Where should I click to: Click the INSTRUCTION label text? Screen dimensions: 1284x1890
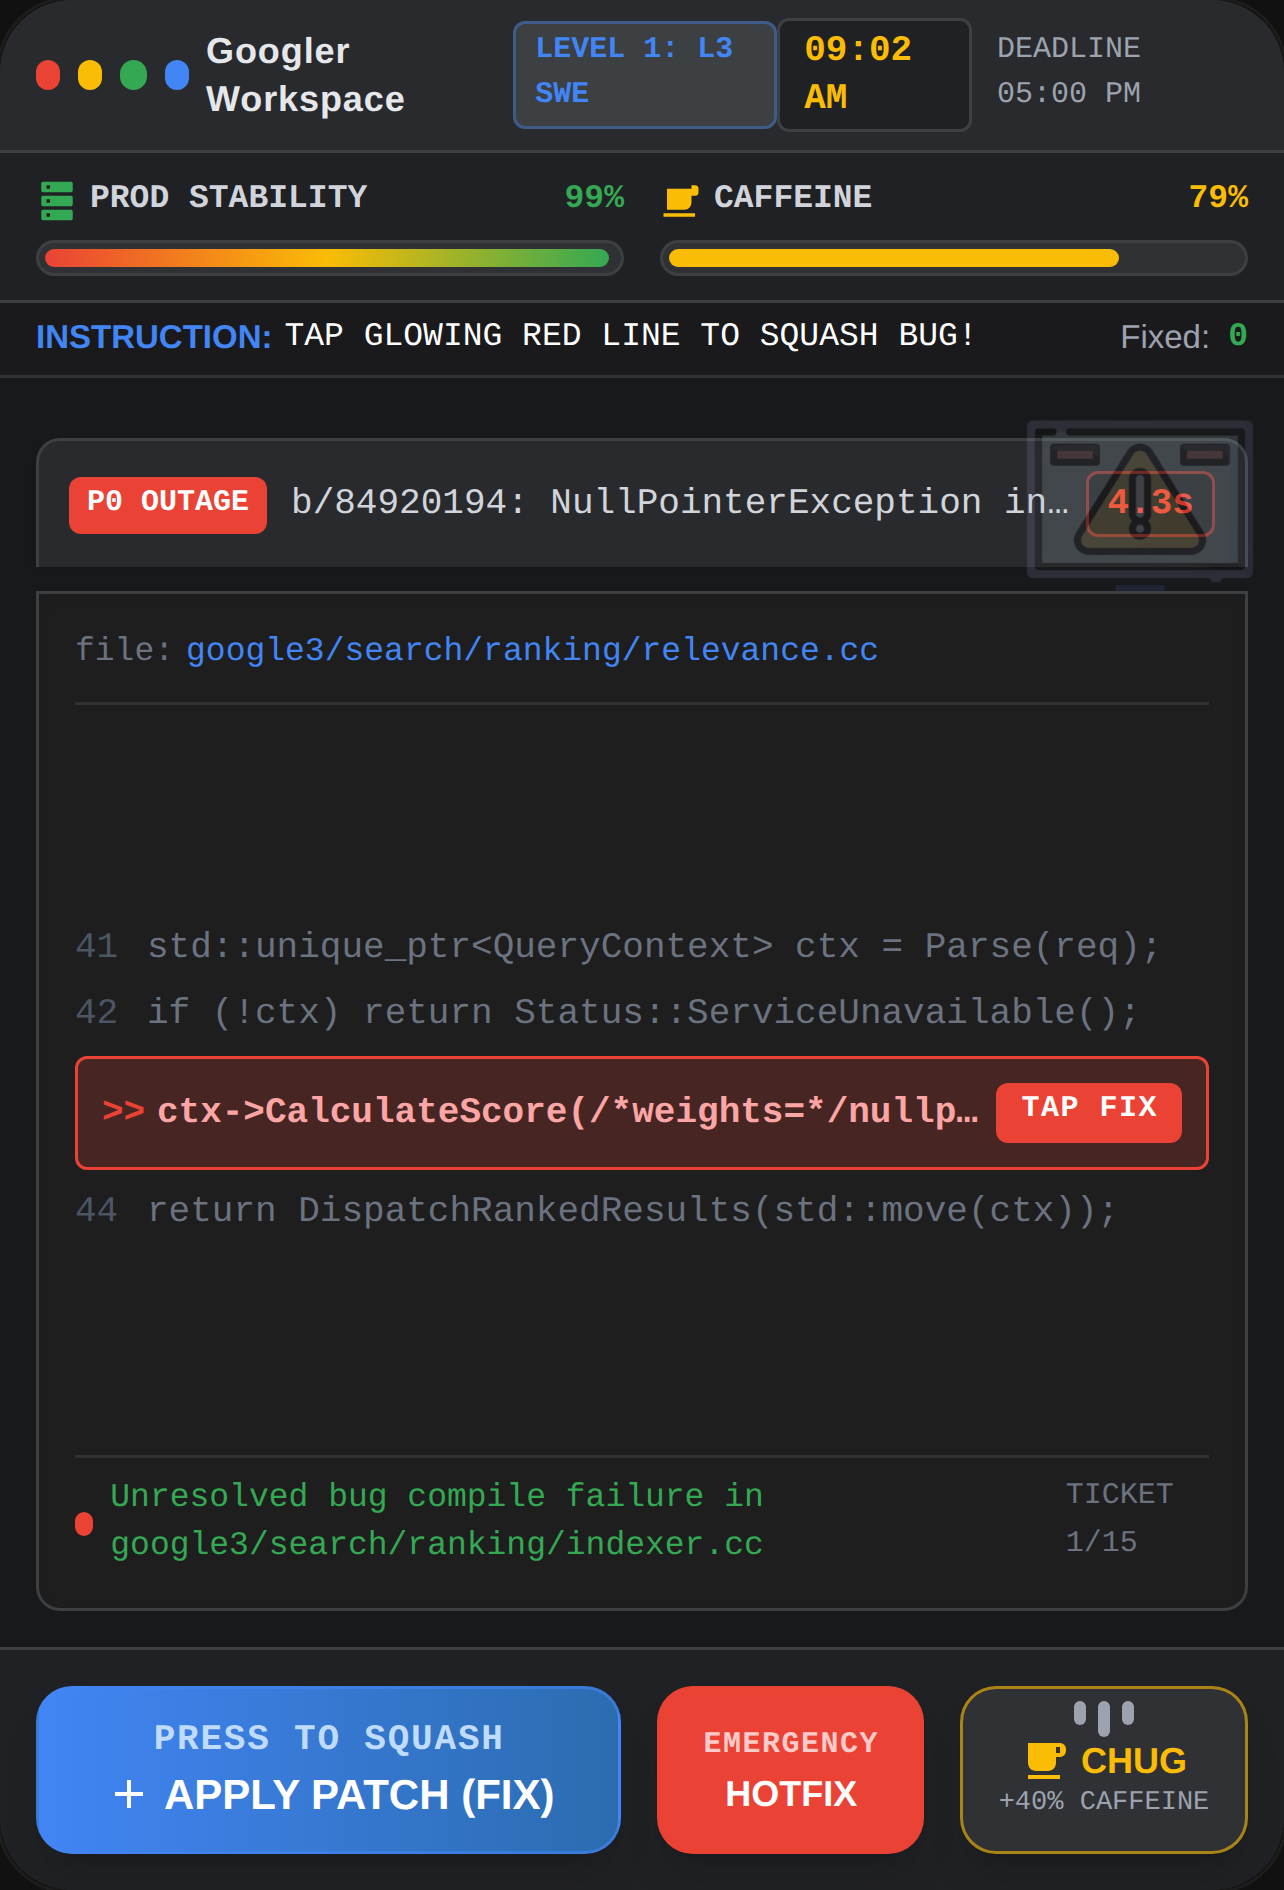pyautogui.click(x=154, y=337)
